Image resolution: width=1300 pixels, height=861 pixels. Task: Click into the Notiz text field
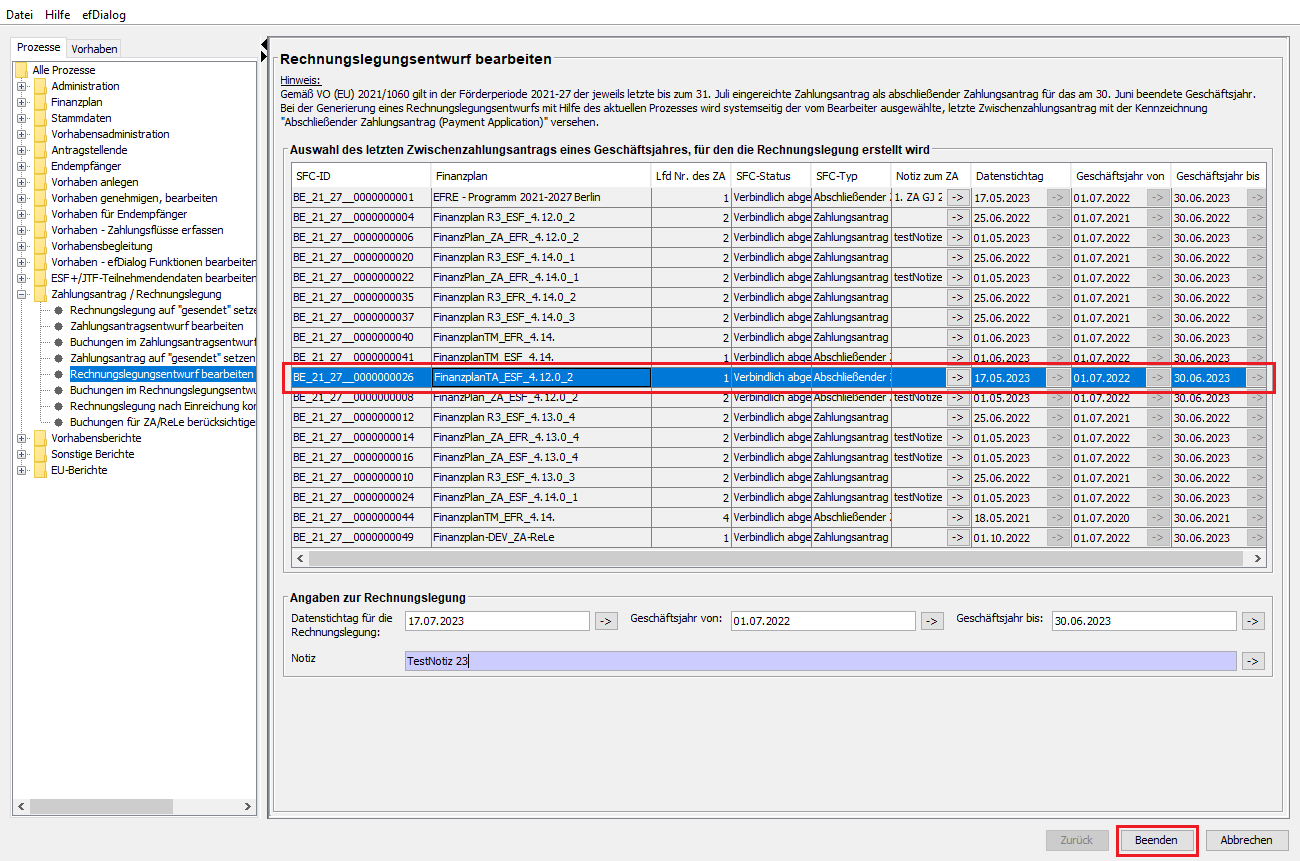(x=820, y=661)
